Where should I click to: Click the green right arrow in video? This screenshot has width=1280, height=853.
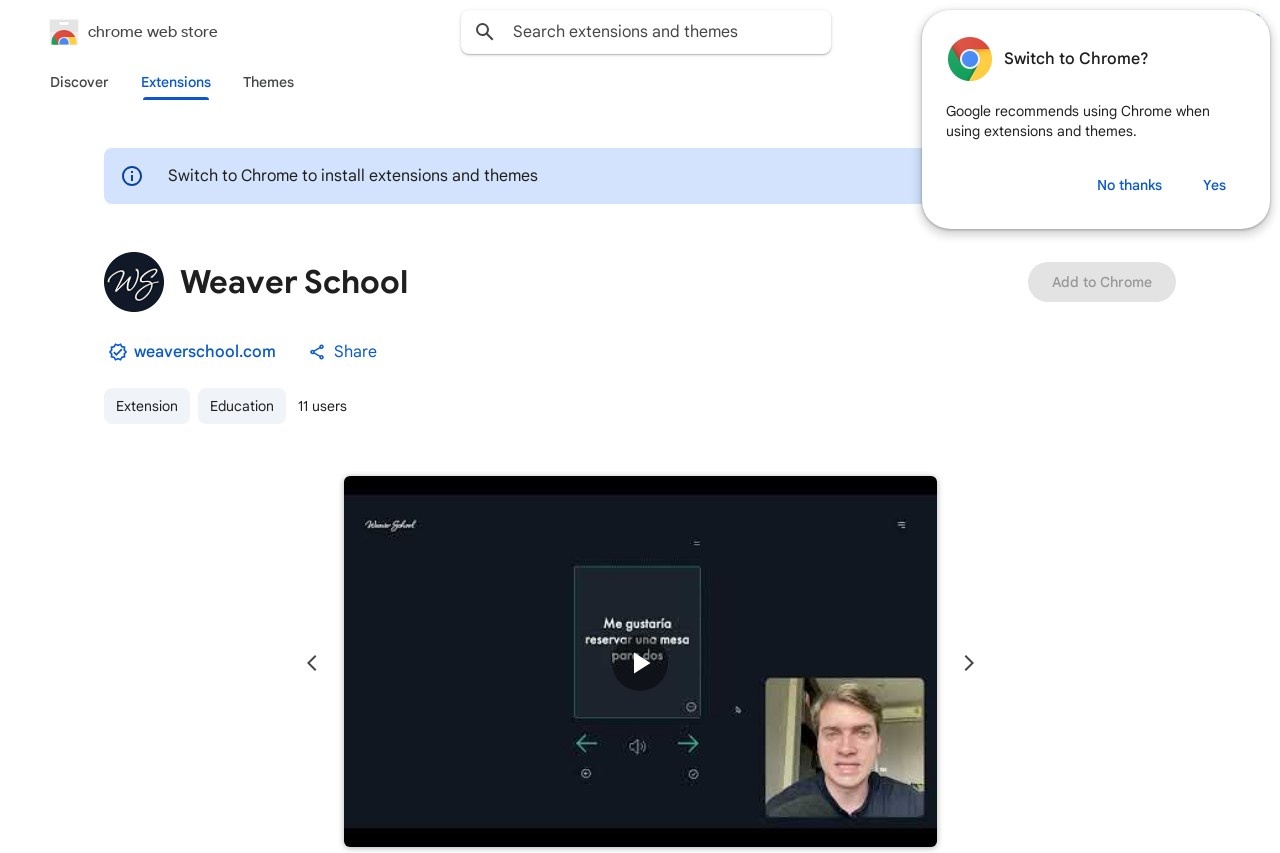pos(688,743)
